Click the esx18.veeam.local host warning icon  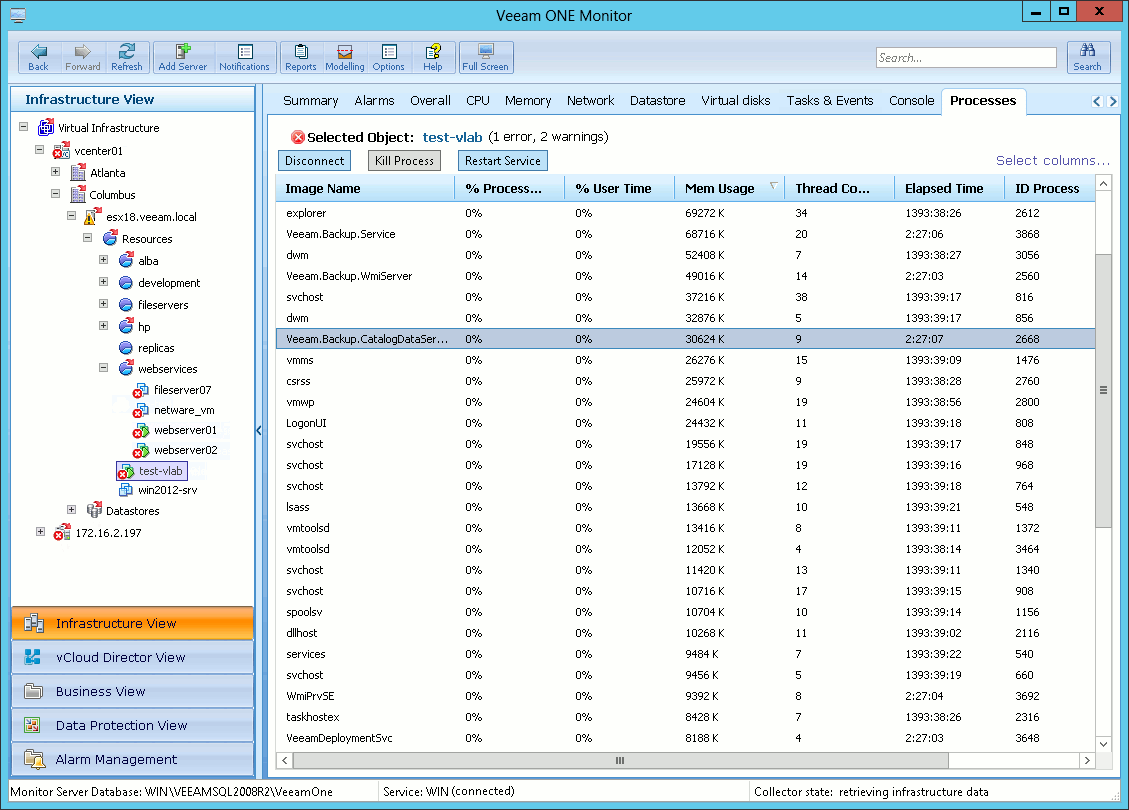point(92,216)
